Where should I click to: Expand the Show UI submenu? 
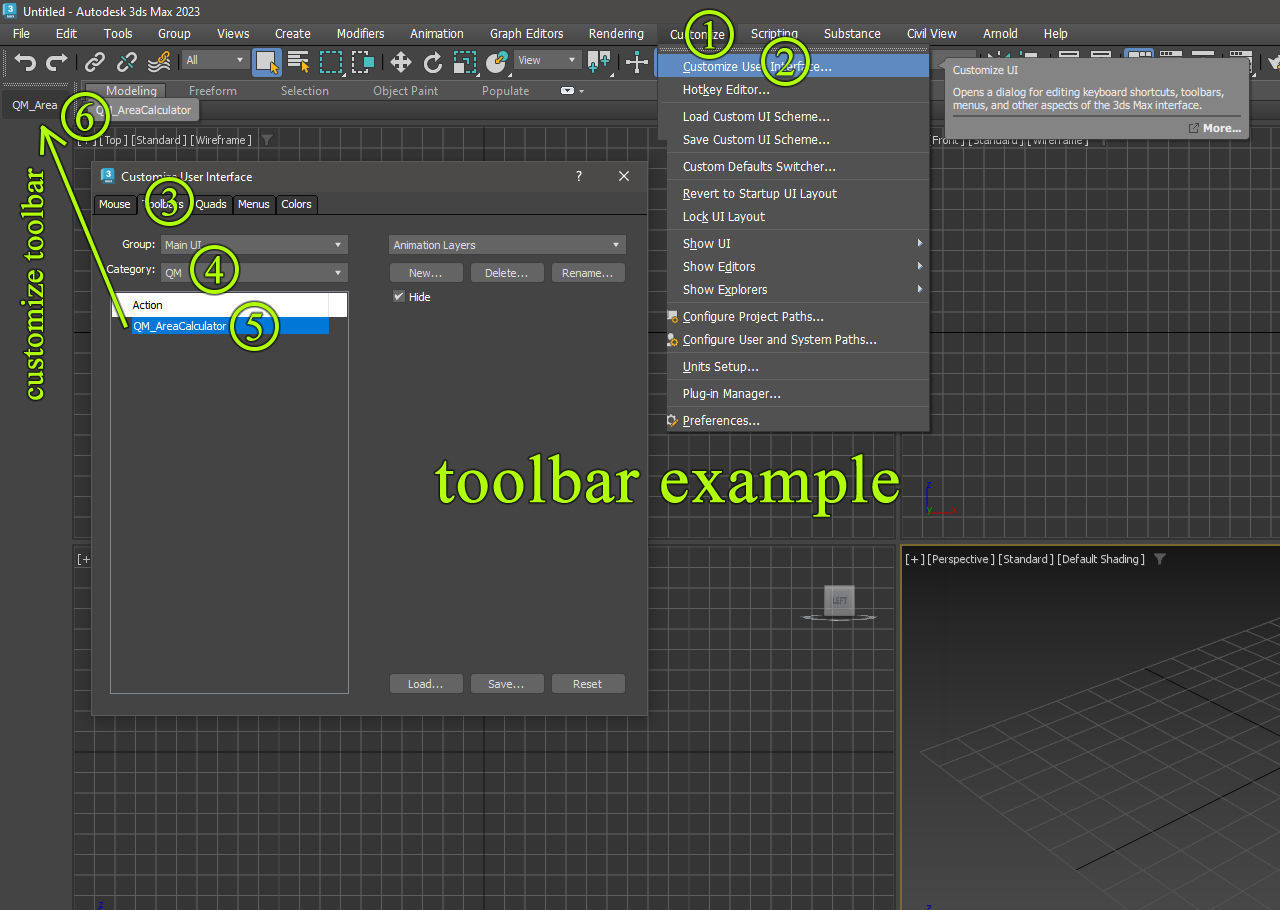(798, 243)
